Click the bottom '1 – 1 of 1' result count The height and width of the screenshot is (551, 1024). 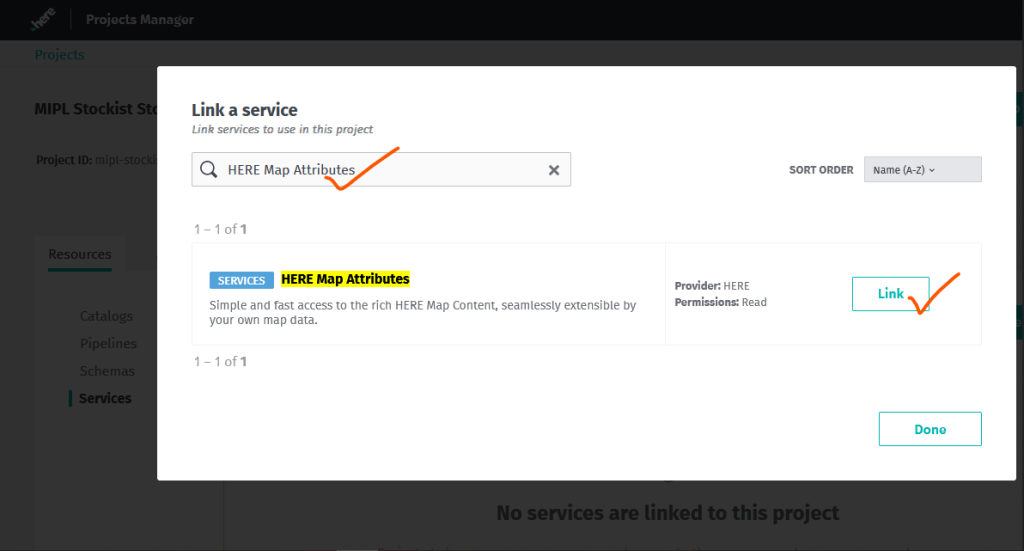point(220,362)
